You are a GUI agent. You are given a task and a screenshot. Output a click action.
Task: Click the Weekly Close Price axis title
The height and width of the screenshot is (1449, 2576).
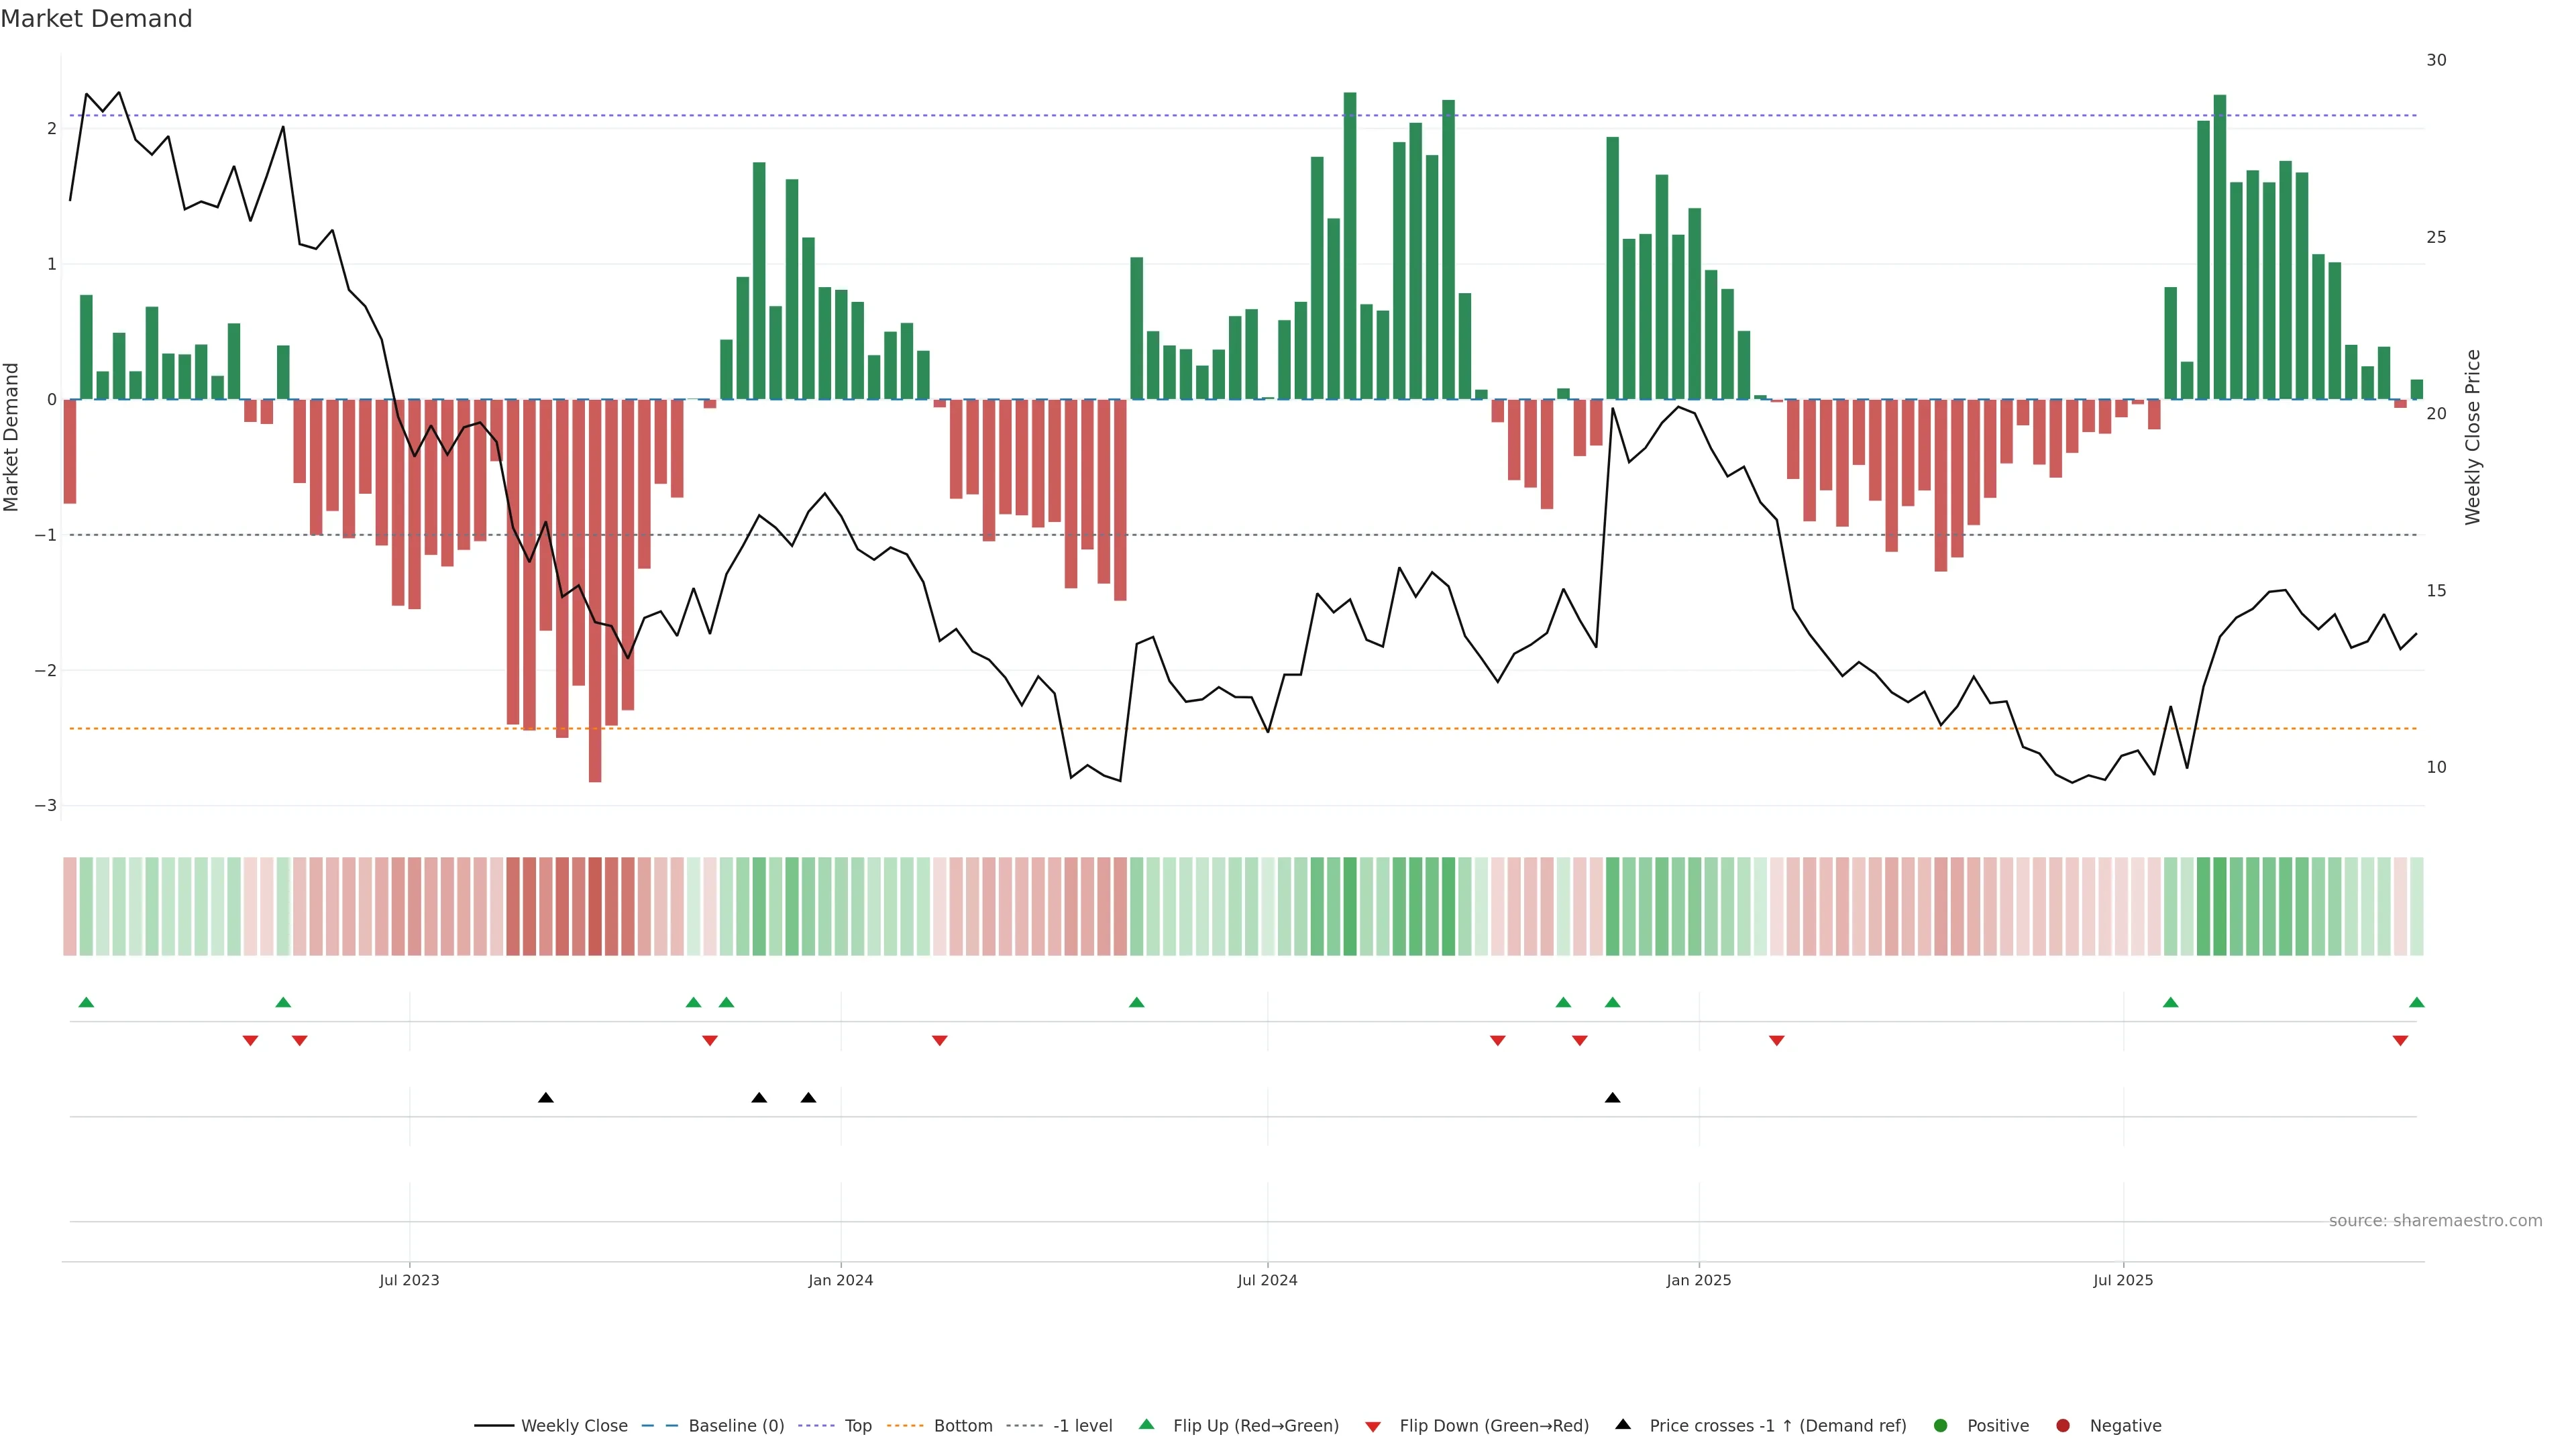2473,437
